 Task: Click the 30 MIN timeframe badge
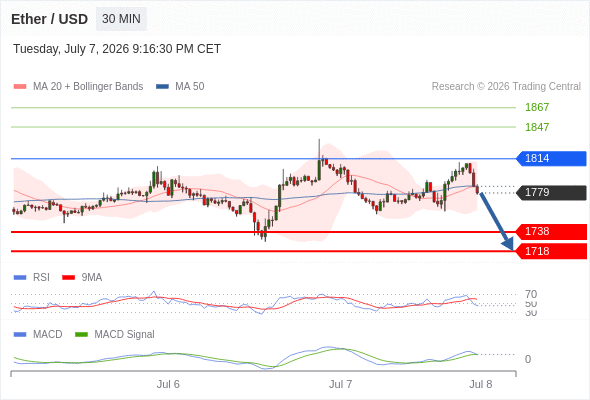(121, 19)
